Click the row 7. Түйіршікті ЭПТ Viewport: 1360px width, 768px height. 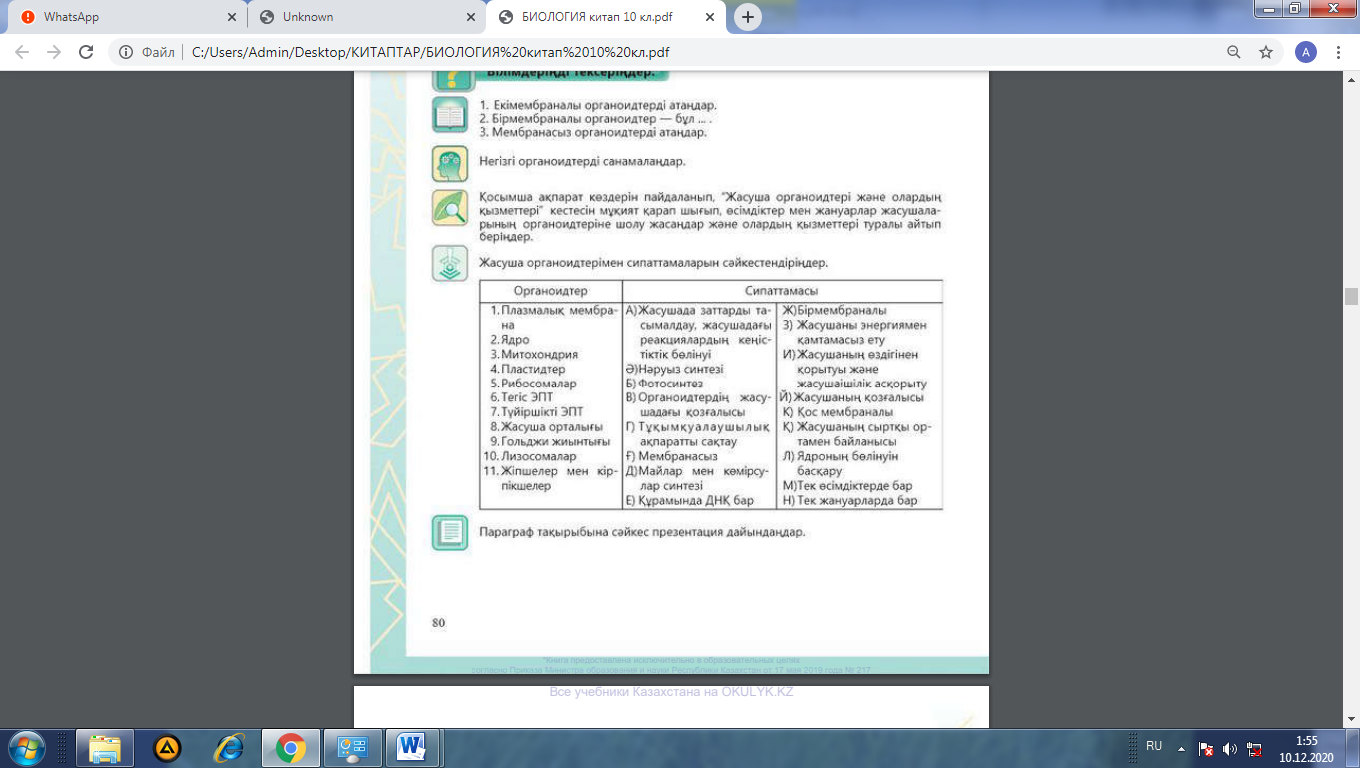[536, 412]
